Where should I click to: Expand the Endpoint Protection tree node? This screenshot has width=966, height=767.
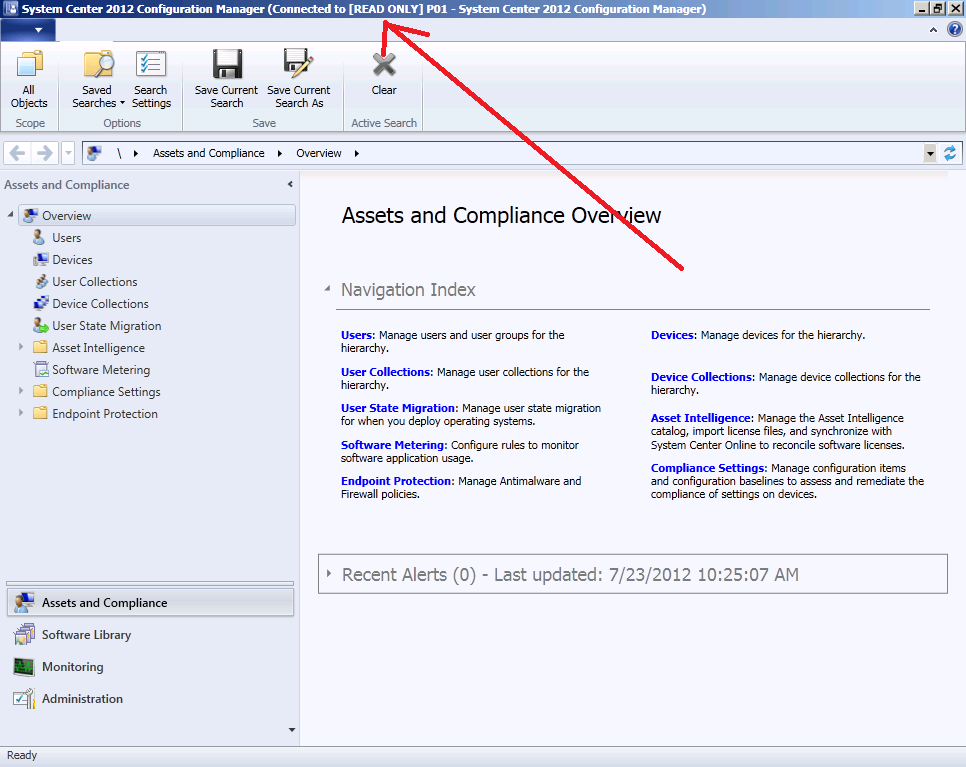pyautogui.click(x=21, y=413)
